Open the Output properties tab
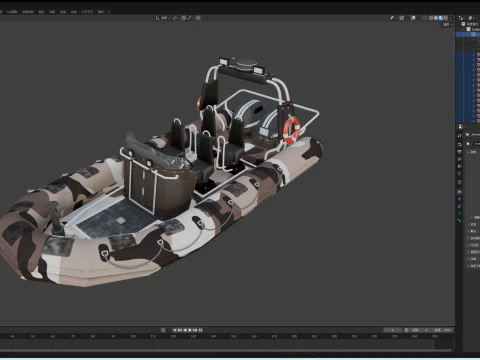The height and width of the screenshot is (360, 480). point(460,152)
